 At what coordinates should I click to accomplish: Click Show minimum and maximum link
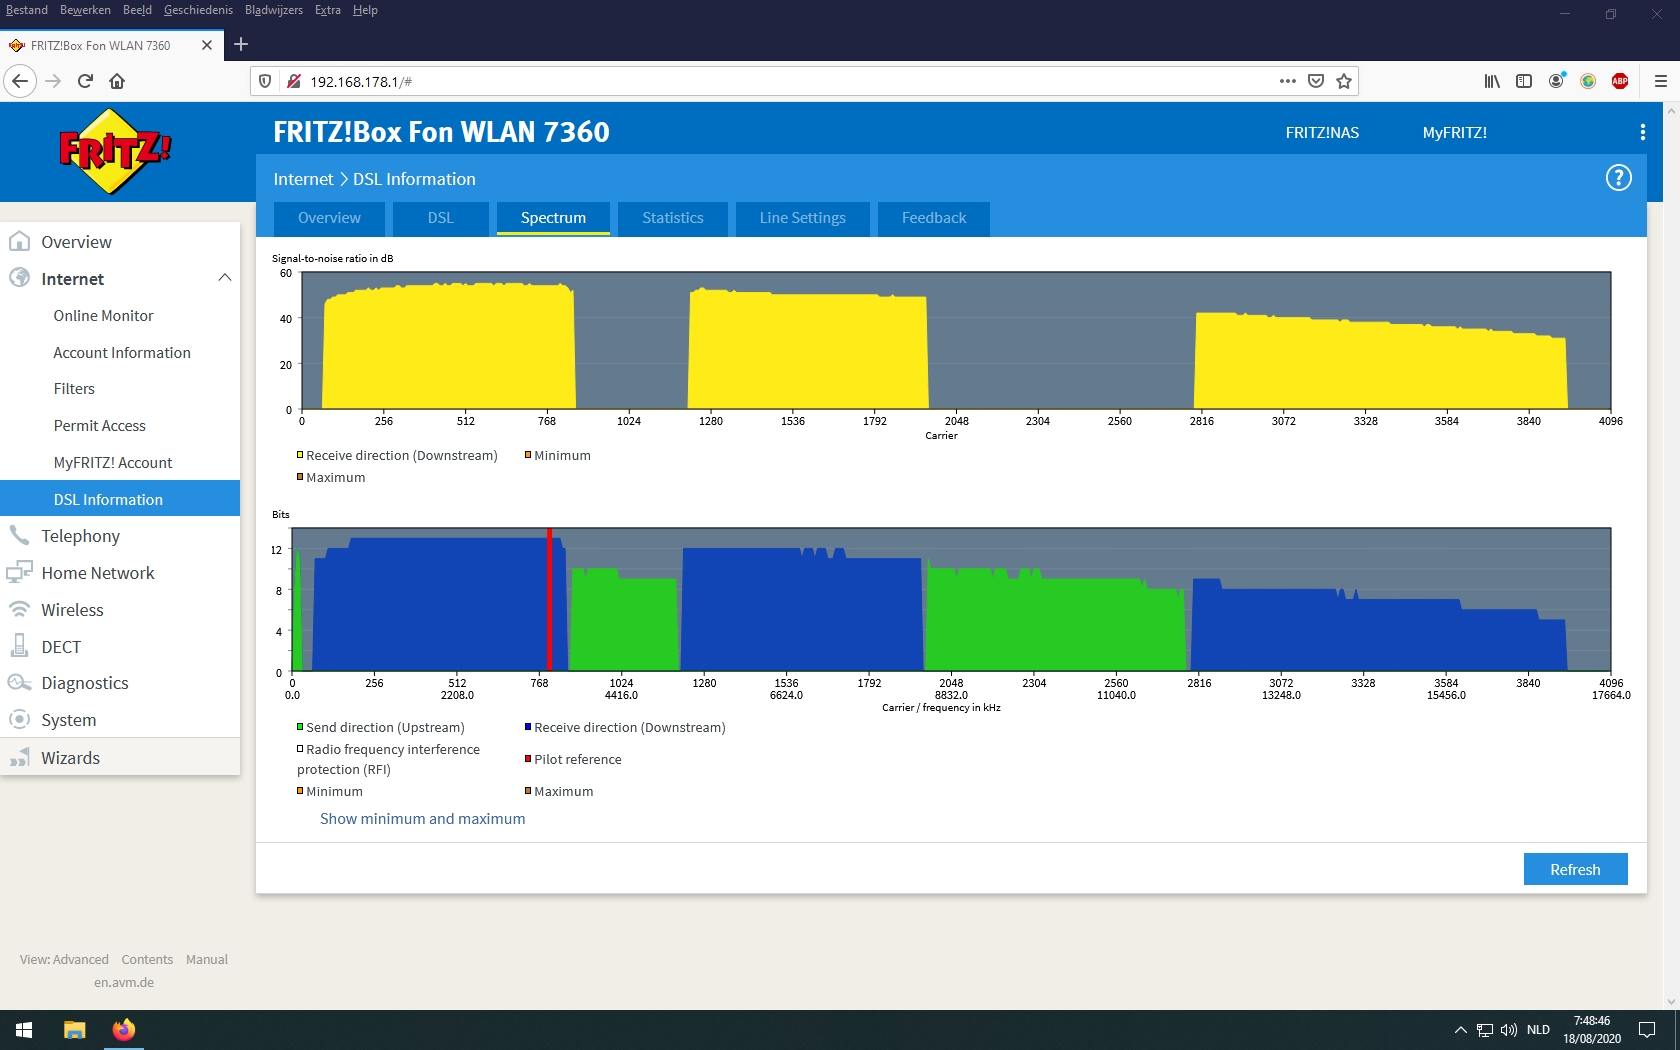(x=422, y=818)
